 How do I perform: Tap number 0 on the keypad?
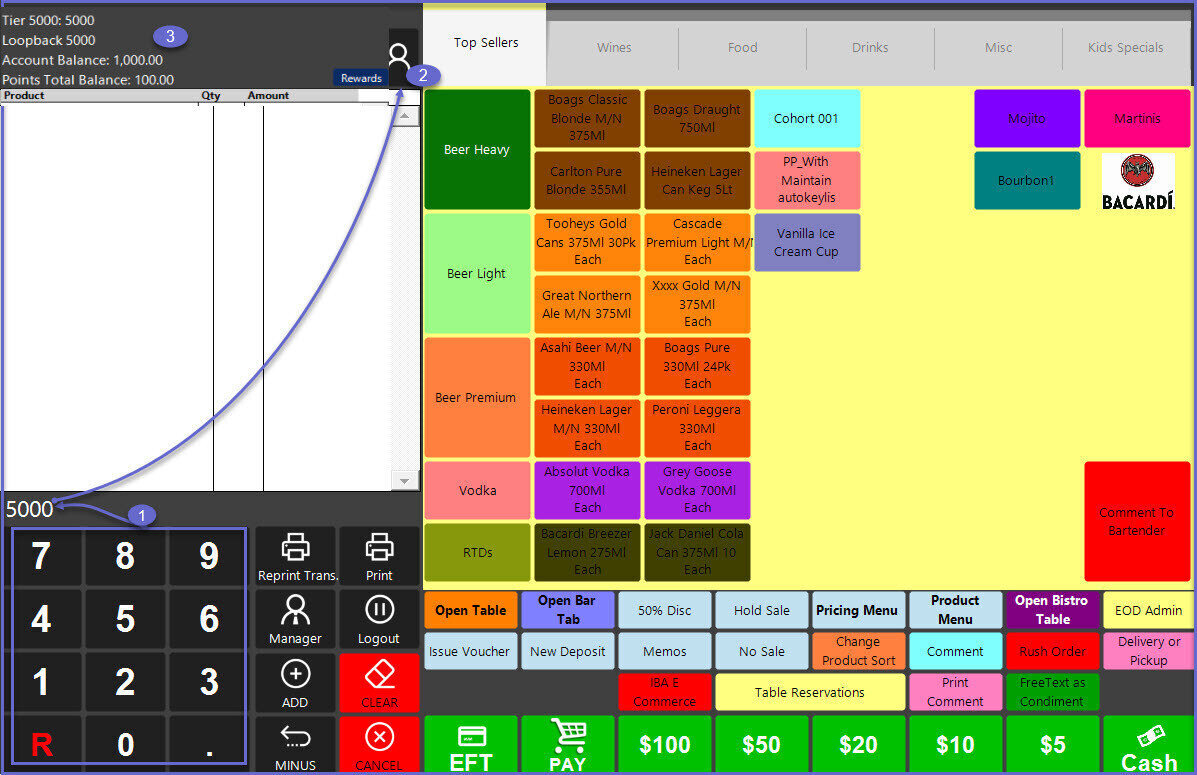[125, 744]
